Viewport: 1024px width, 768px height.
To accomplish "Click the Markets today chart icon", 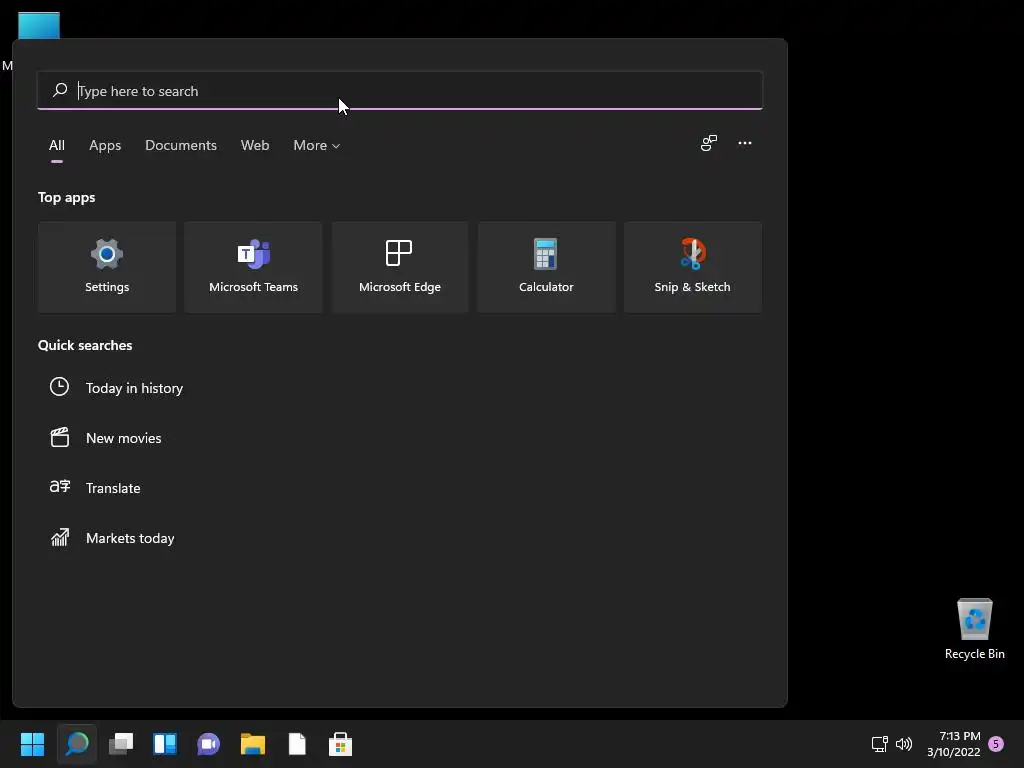I will [59, 537].
